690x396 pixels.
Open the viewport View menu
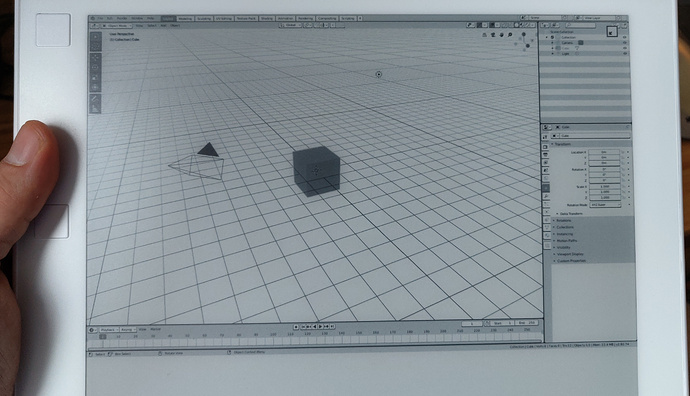pyautogui.click(x=139, y=26)
